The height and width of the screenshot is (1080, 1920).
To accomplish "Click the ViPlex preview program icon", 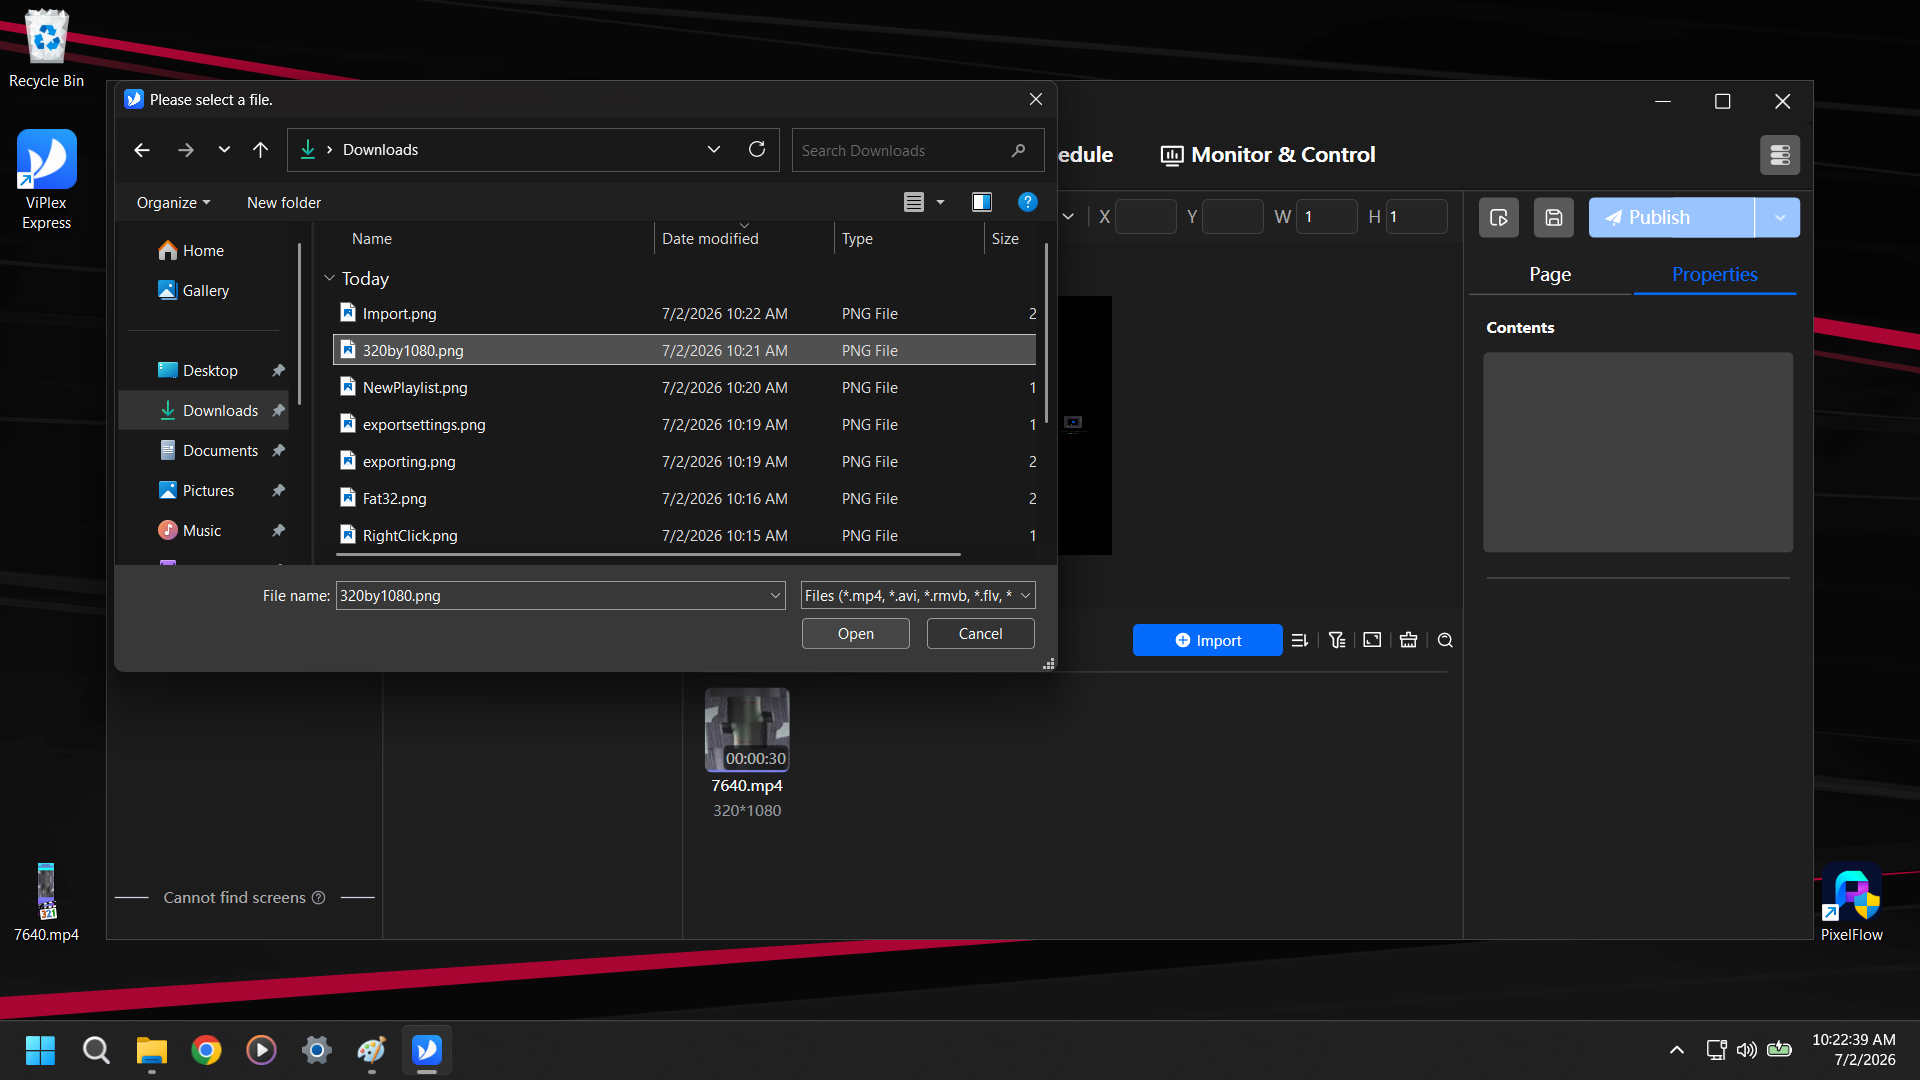I will tap(1498, 217).
